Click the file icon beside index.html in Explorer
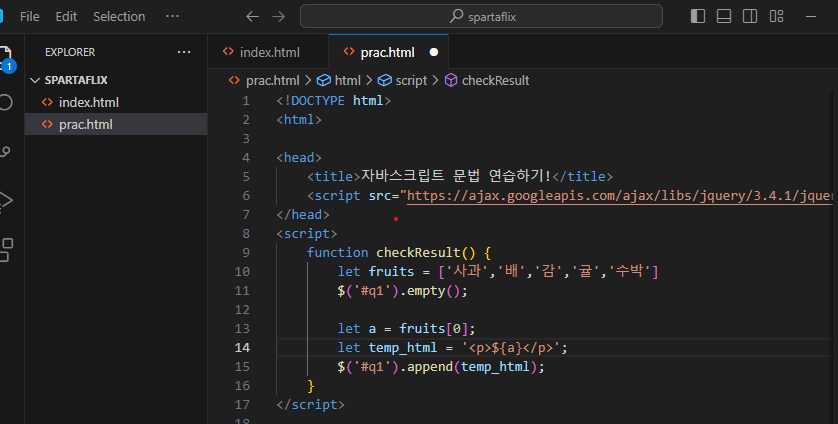This screenshot has height=424, width=838. click(x=48, y=102)
